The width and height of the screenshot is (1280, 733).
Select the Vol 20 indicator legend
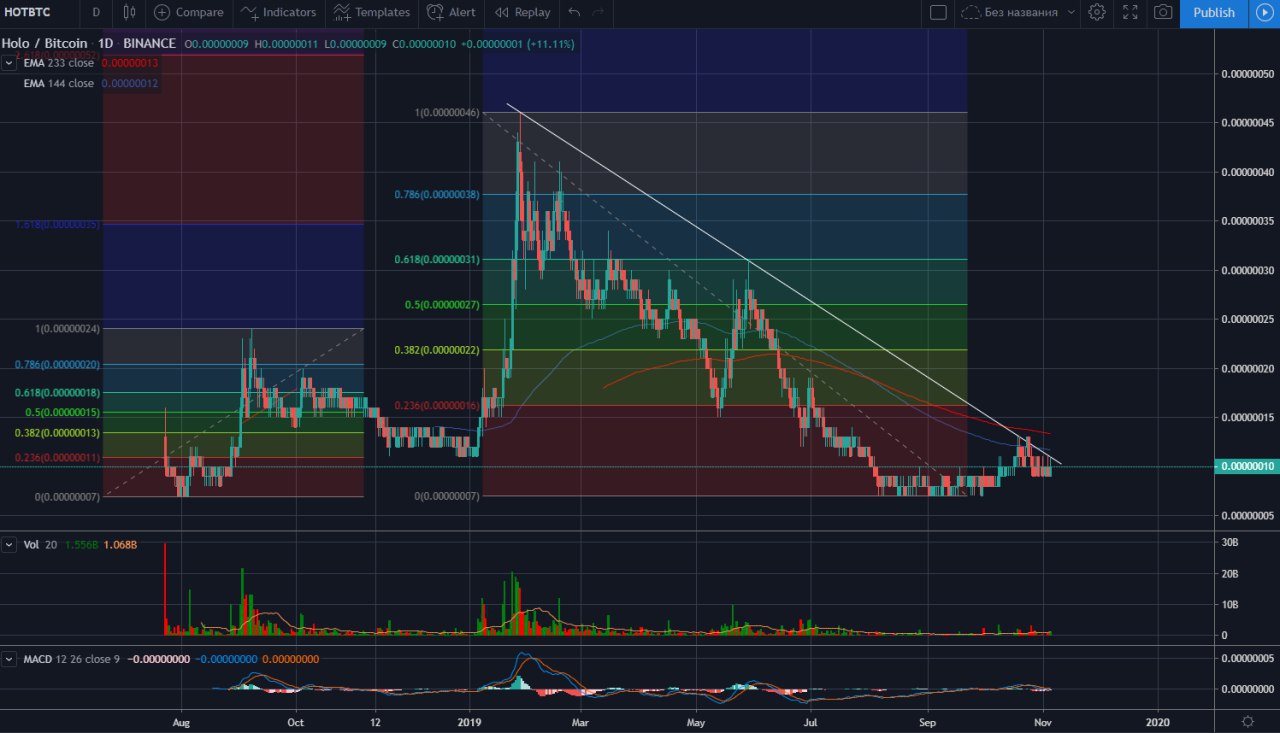pos(39,545)
